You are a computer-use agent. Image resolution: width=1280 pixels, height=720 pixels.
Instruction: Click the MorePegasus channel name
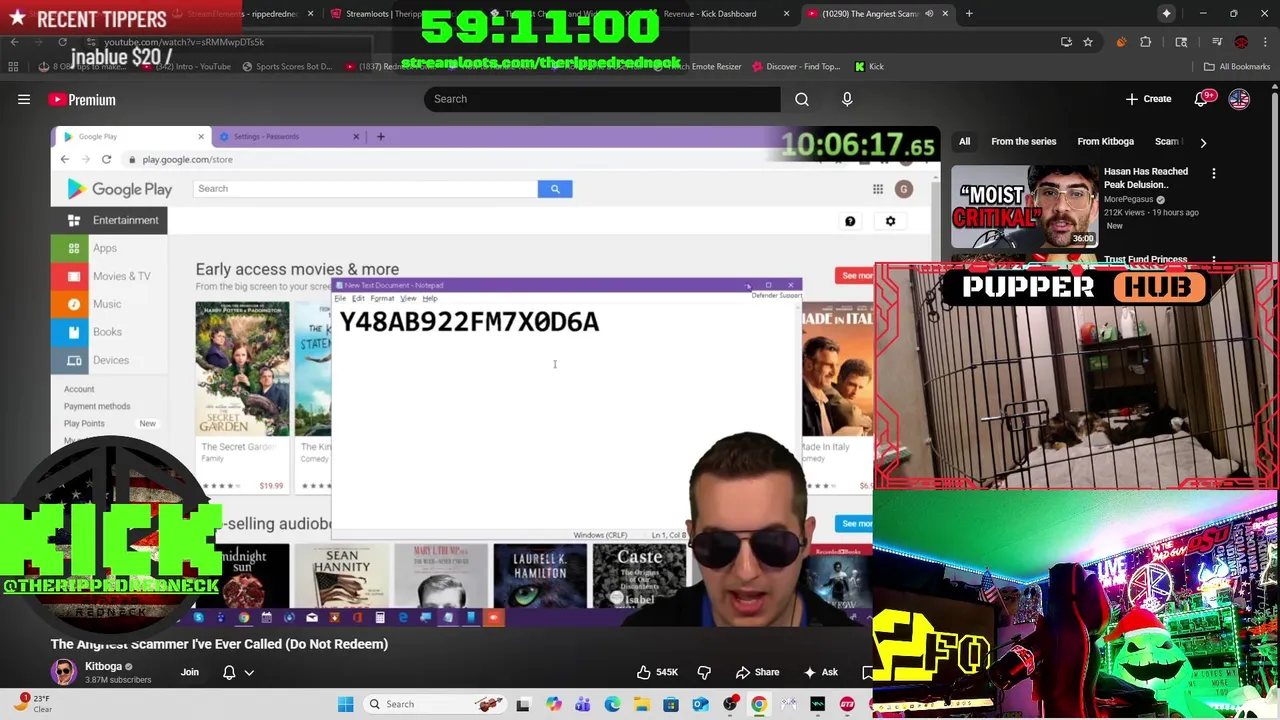point(1128,199)
